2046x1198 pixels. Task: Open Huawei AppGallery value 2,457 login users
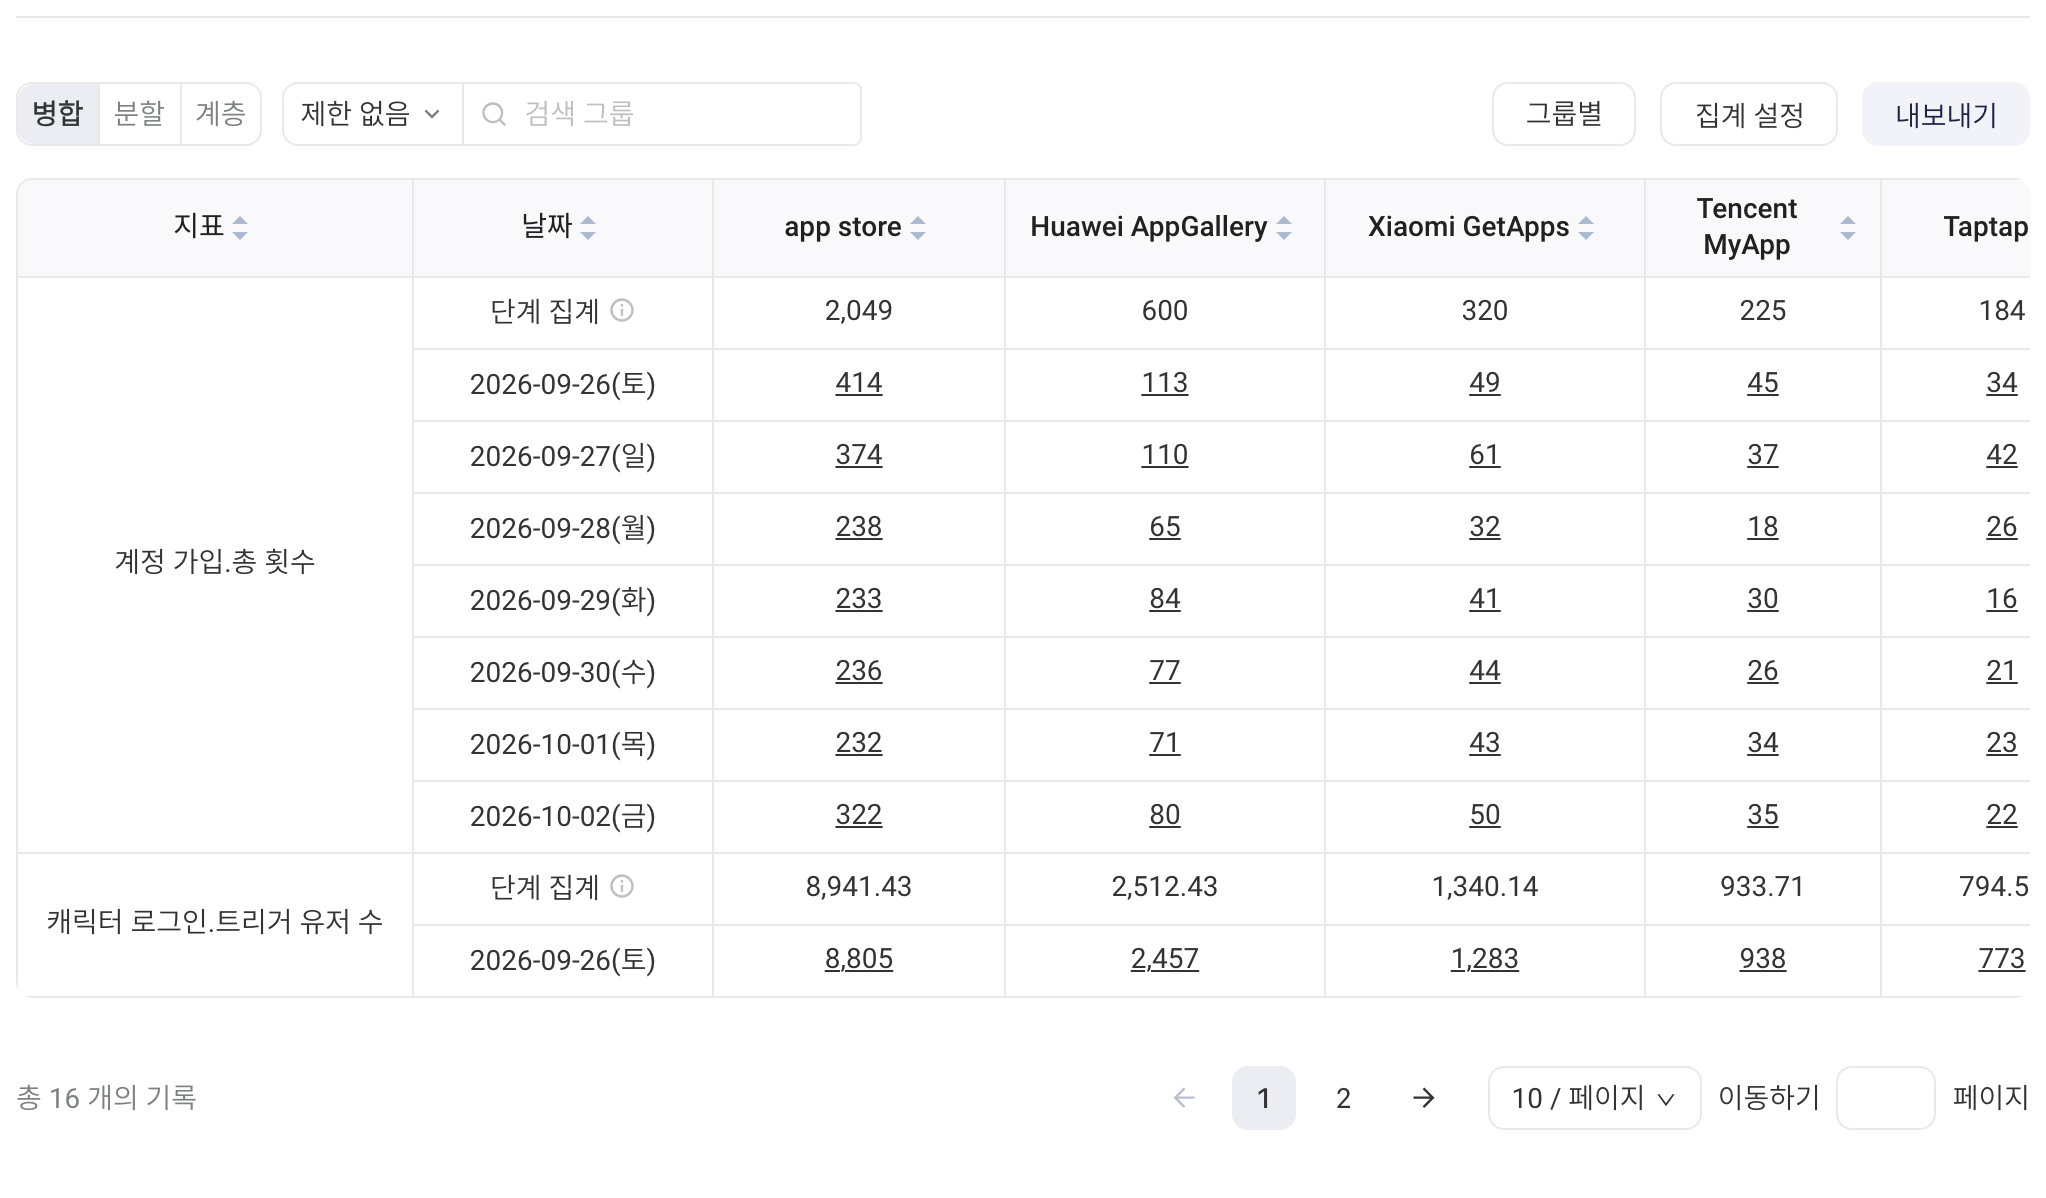[1165, 959]
